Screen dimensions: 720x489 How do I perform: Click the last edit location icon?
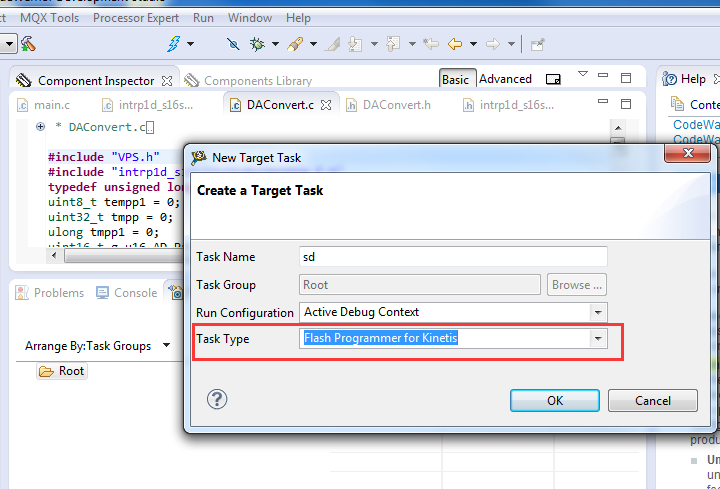(431, 44)
